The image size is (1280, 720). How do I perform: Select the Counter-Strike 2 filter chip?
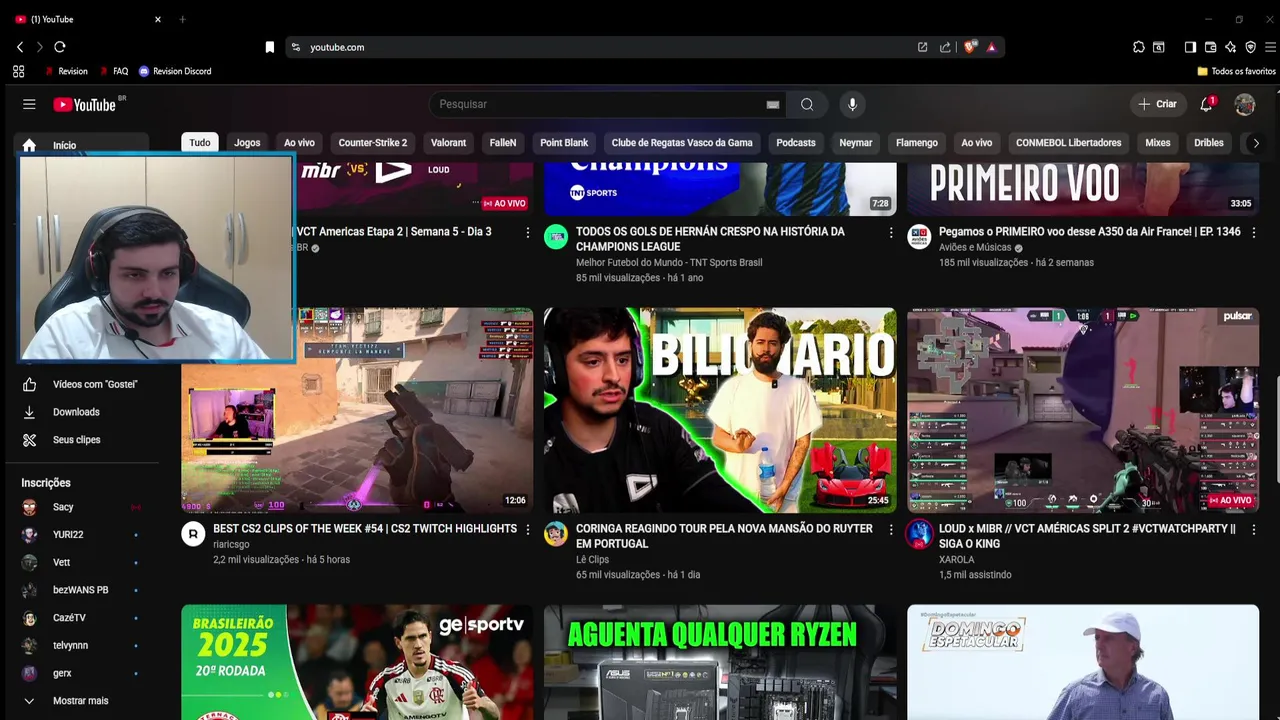(x=373, y=143)
